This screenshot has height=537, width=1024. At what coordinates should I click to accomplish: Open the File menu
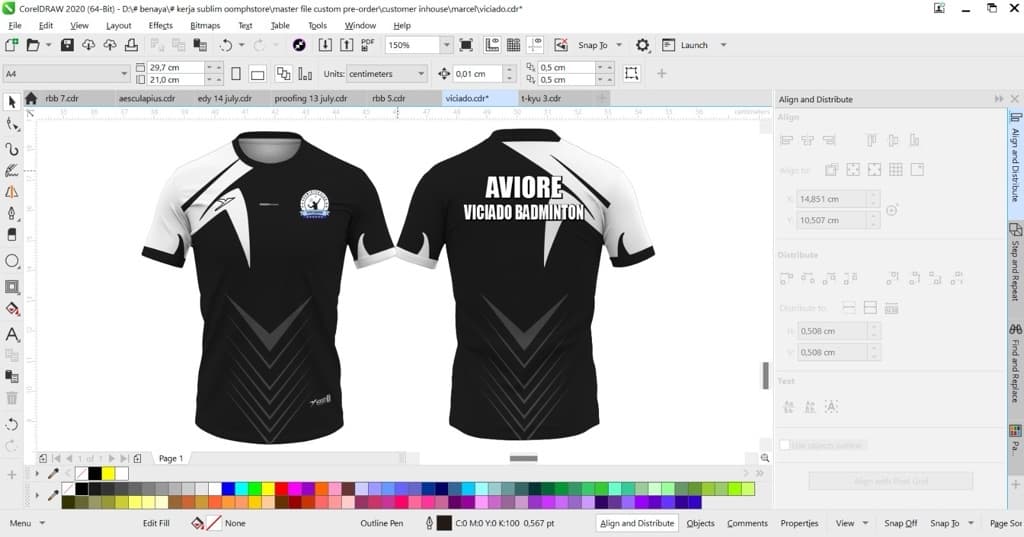click(14, 25)
